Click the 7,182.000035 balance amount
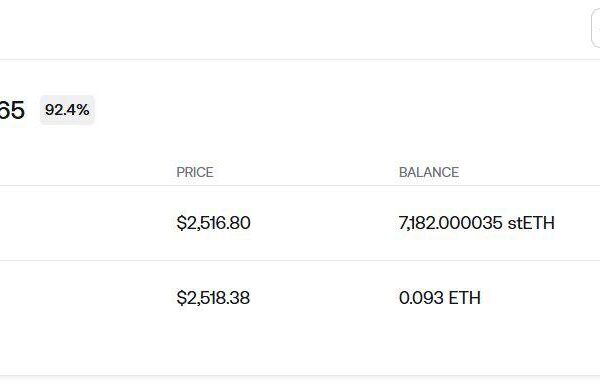Image resolution: width=600 pixels, height=387 pixels. click(450, 223)
